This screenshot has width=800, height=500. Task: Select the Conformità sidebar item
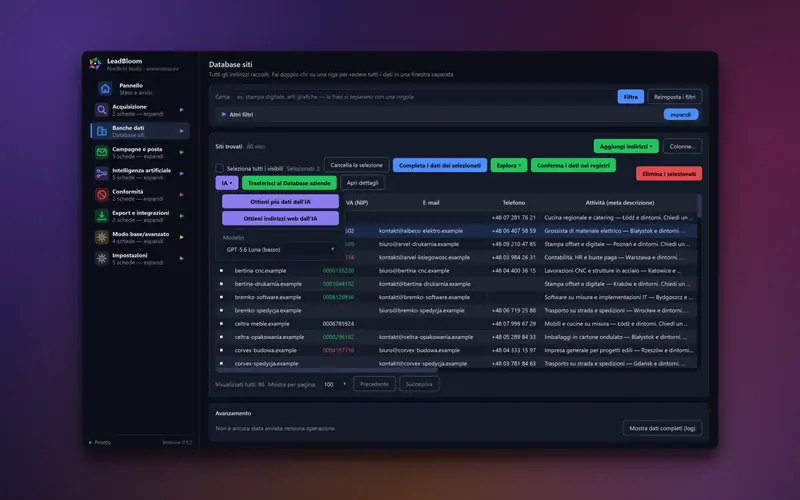(x=139, y=195)
